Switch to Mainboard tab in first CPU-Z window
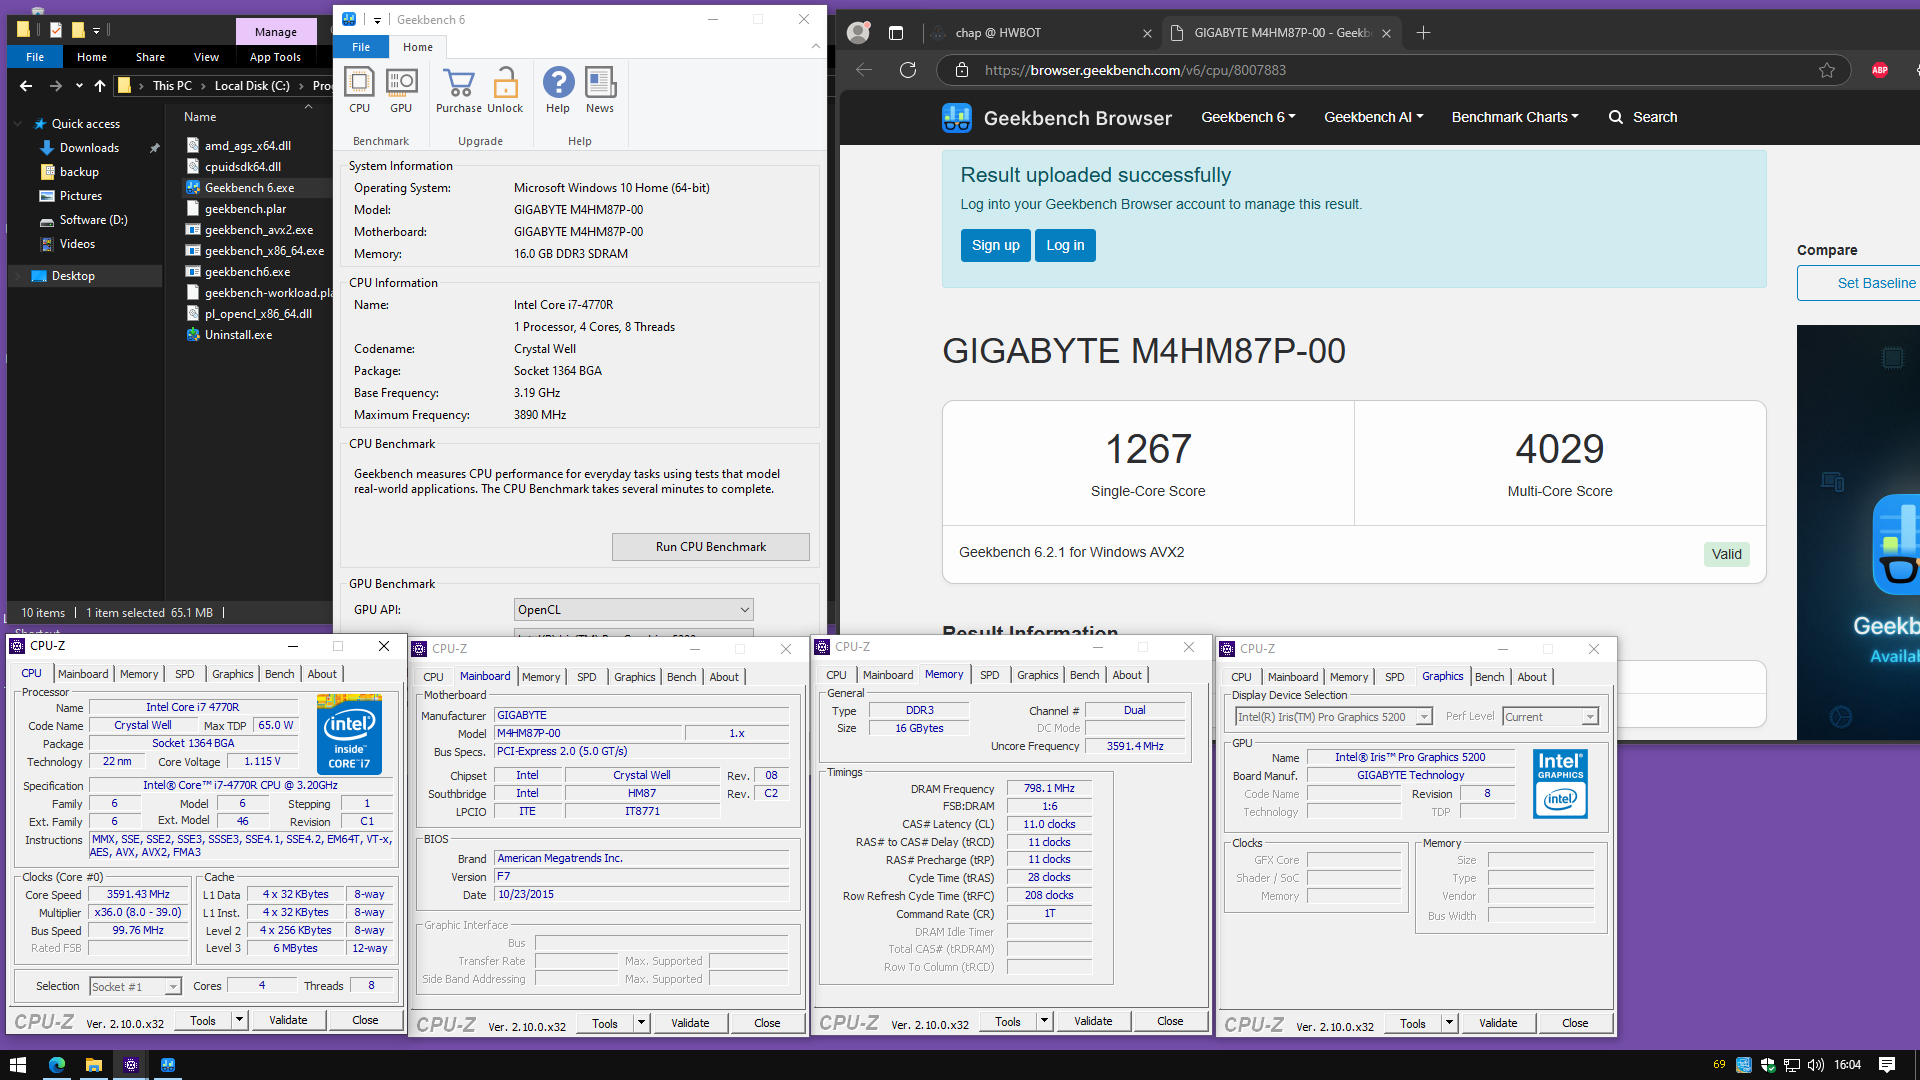The image size is (1920, 1080). pyautogui.click(x=83, y=674)
